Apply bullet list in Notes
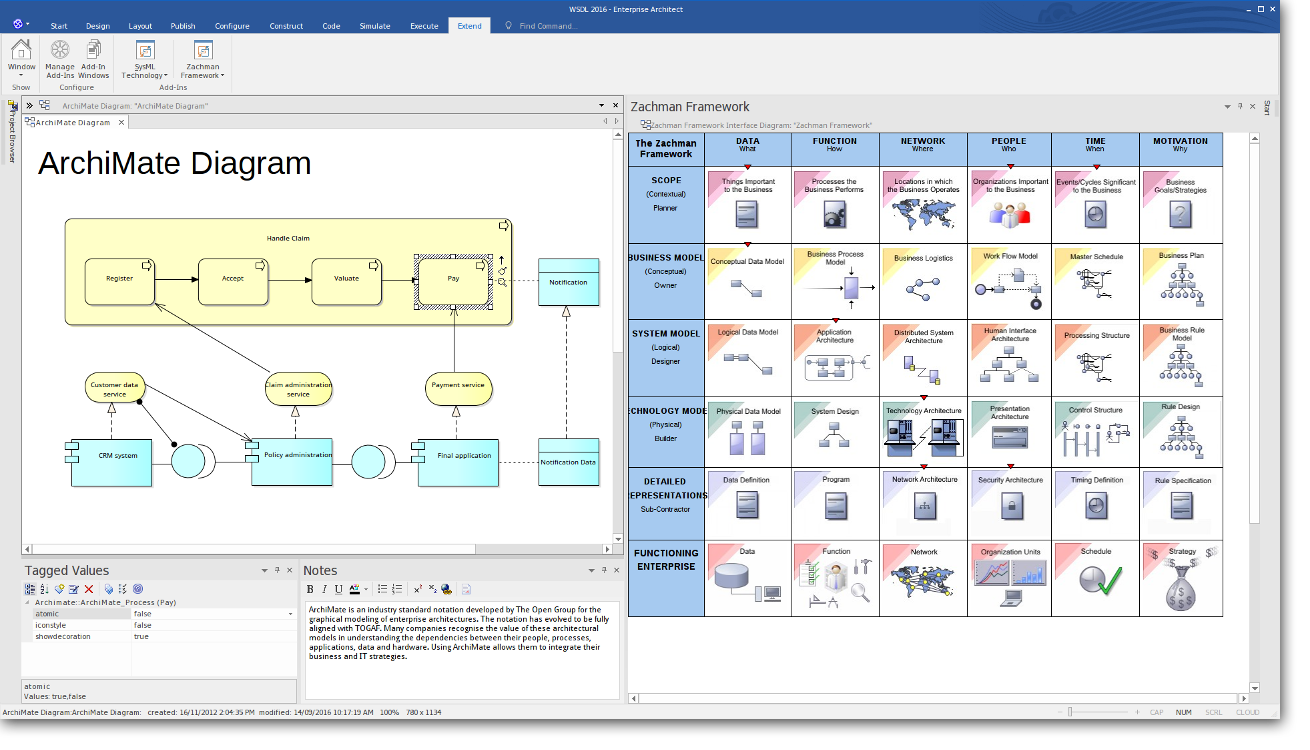This screenshot has width=1310, height=750. 383,590
